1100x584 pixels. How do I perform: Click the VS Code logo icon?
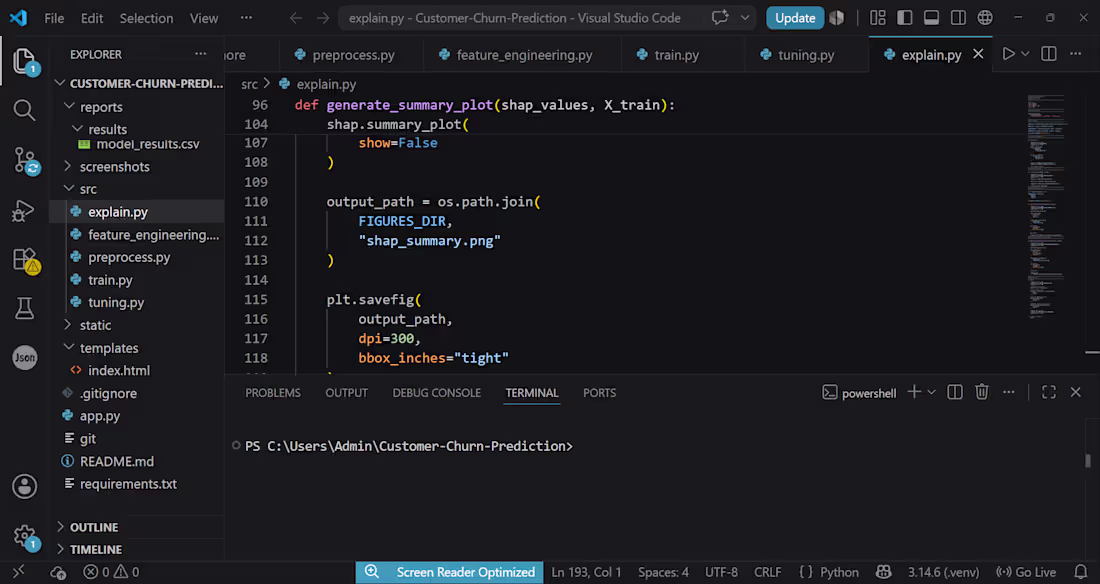(18, 18)
